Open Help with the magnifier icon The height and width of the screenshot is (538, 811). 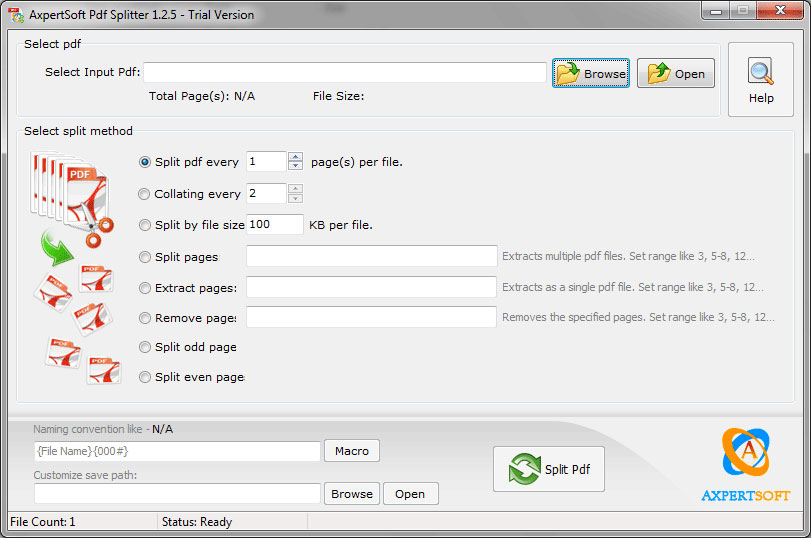point(760,80)
